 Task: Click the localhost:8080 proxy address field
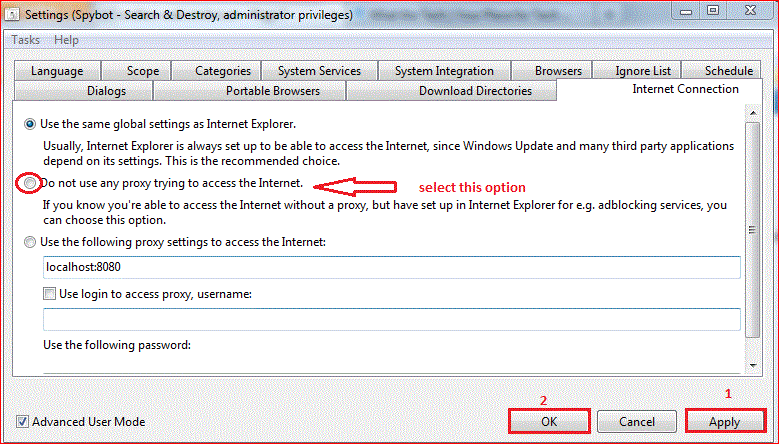click(391, 267)
